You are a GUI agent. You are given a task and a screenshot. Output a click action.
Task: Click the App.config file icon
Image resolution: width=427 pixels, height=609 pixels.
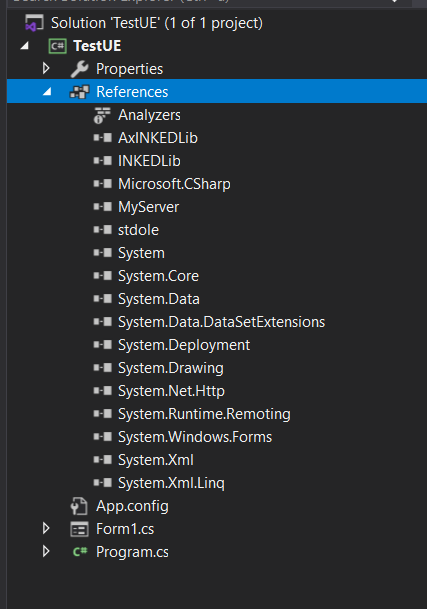(79, 506)
